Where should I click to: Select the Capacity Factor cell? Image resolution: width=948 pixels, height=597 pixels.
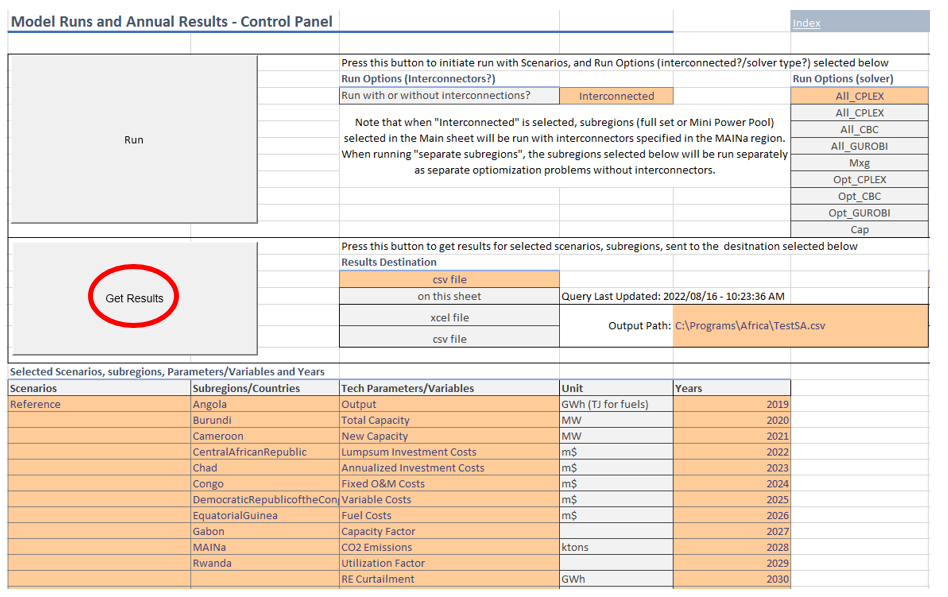(449, 531)
